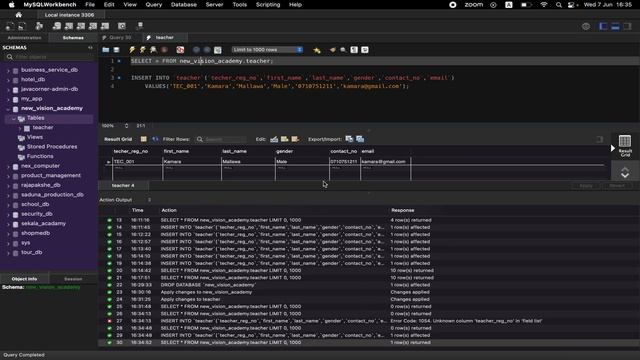
Task: Click the new SQL tab toolbar icon
Action: [x=10, y=26]
